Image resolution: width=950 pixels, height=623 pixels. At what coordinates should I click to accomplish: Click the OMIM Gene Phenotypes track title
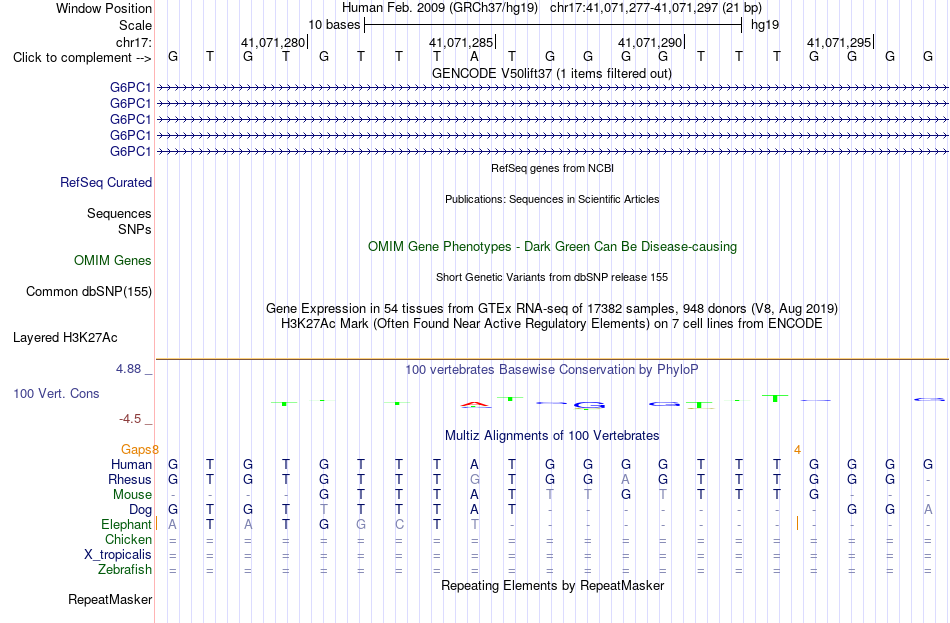552,247
